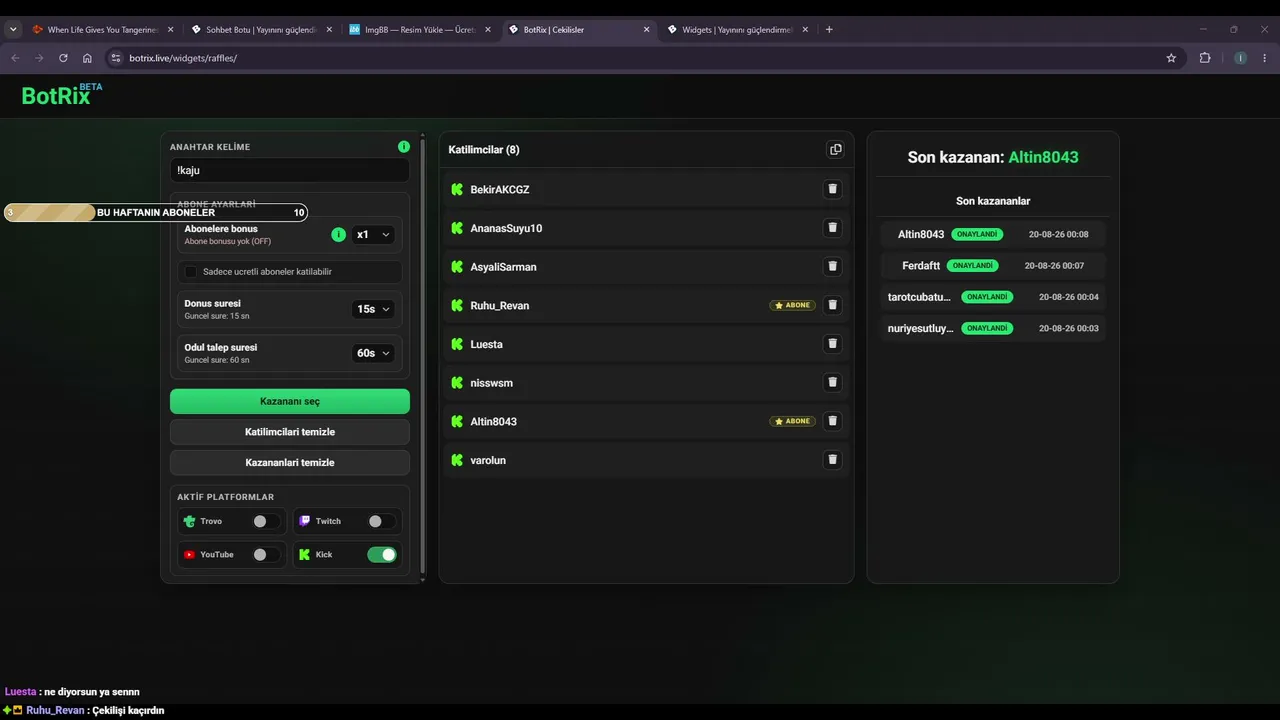1280x720 pixels.
Task: Click the ABONE badge on Altin8043
Action: pyautogui.click(x=792, y=421)
